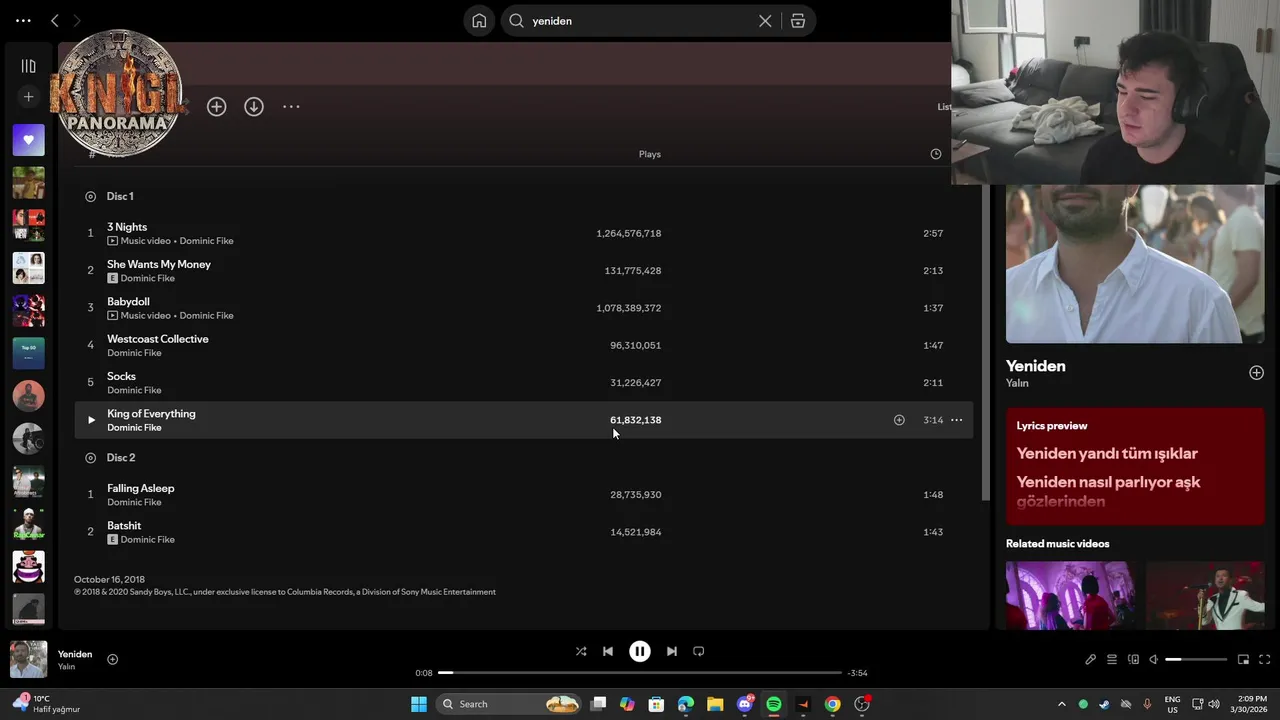This screenshot has width=1280, height=720.
Task: Skip to next track
Action: (672, 651)
